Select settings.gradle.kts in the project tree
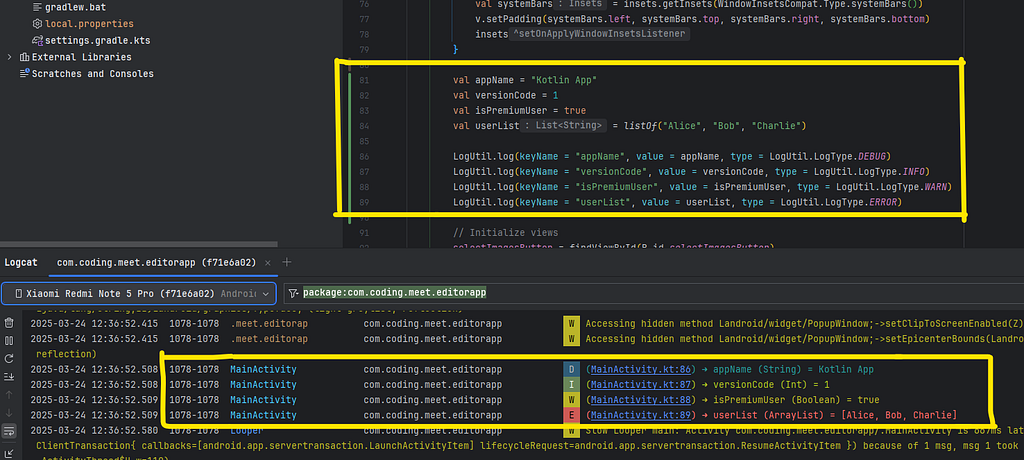Screen dimensions: 1024x460 [x=97, y=41]
